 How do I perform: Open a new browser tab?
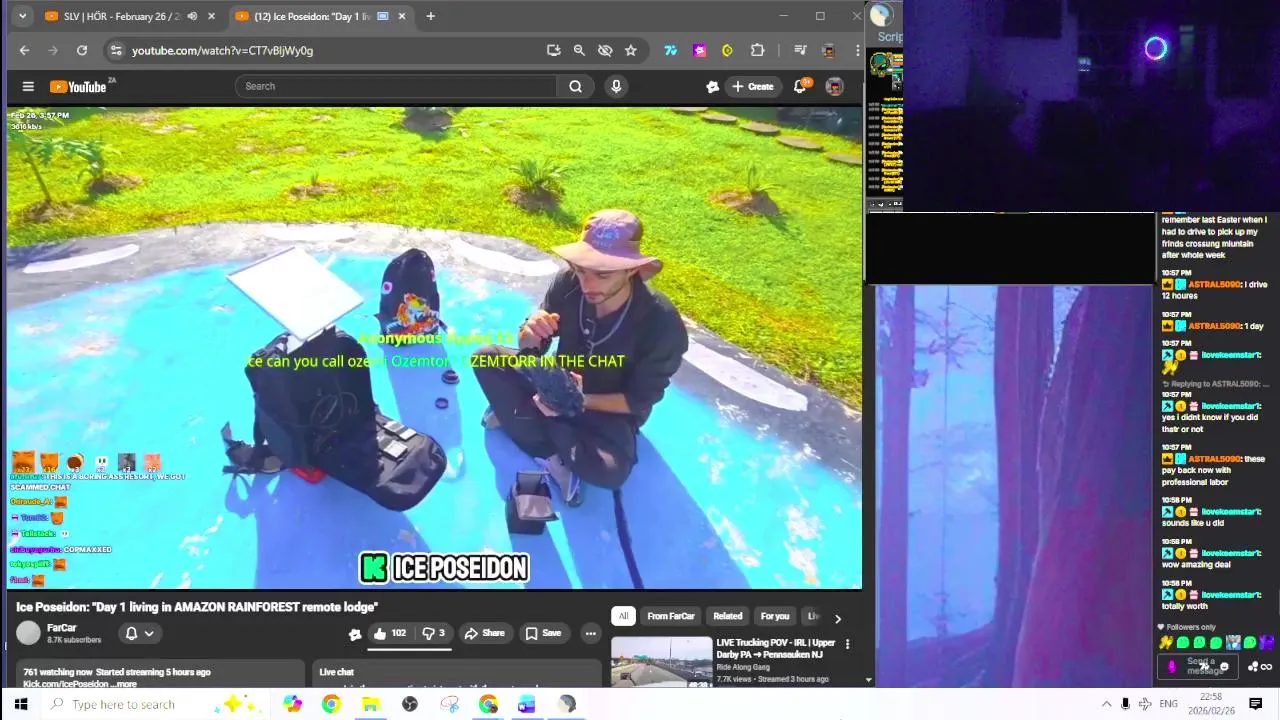point(430,16)
